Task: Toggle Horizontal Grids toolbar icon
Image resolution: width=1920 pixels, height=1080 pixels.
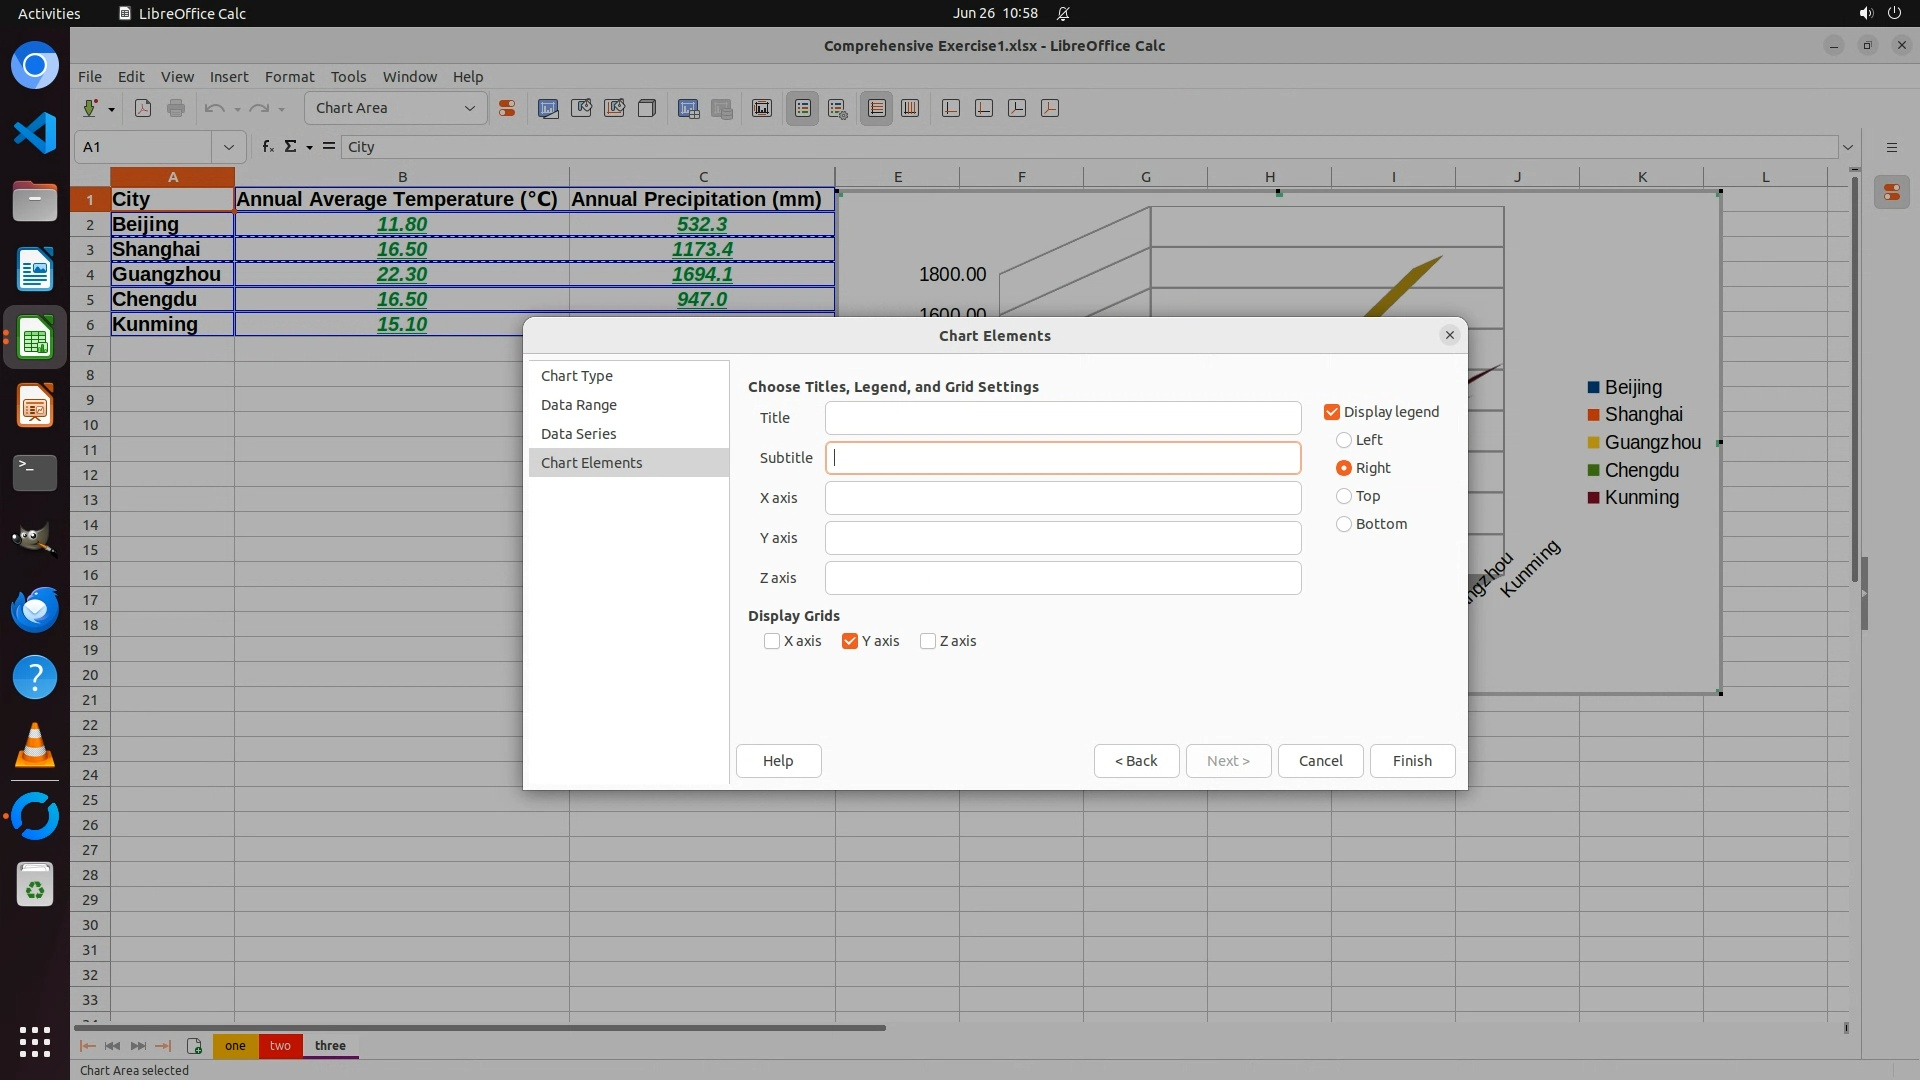Action: [877, 108]
